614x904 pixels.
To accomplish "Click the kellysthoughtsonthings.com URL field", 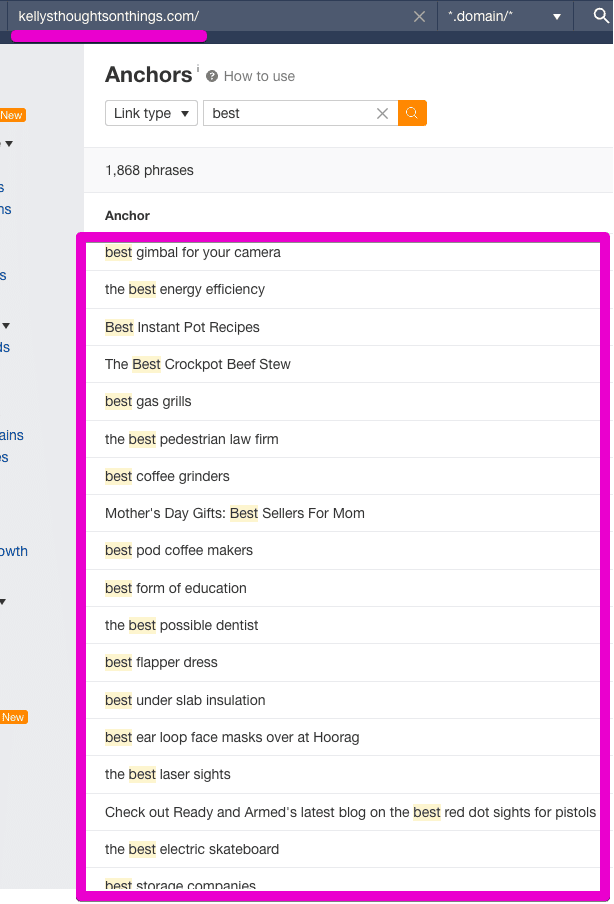I will [200, 16].
